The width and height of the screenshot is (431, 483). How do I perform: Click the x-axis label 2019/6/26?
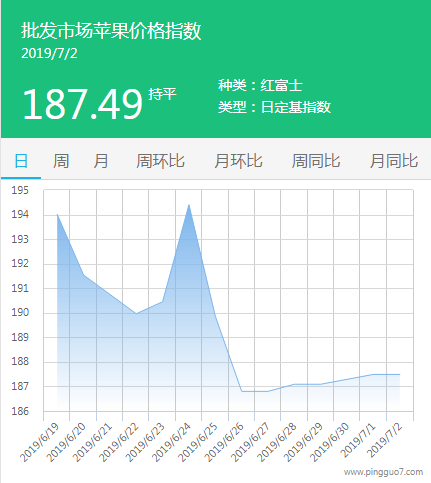pyautogui.click(x=224, y=442)
